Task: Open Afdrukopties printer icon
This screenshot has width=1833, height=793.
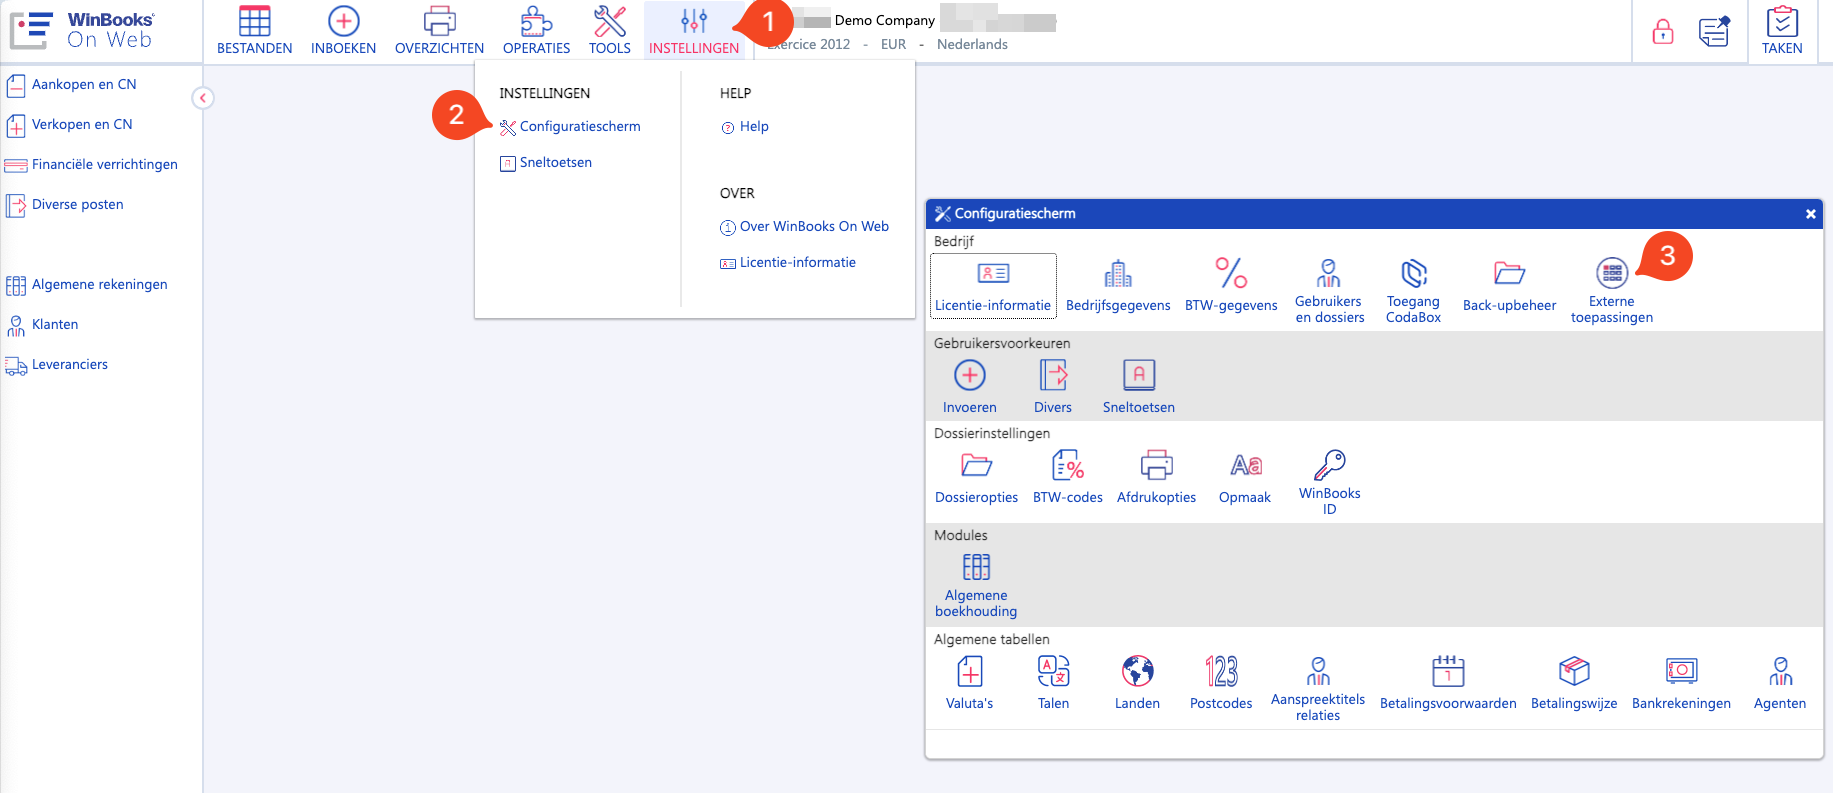Action: pyautogui.click(x=1156, y=477)
